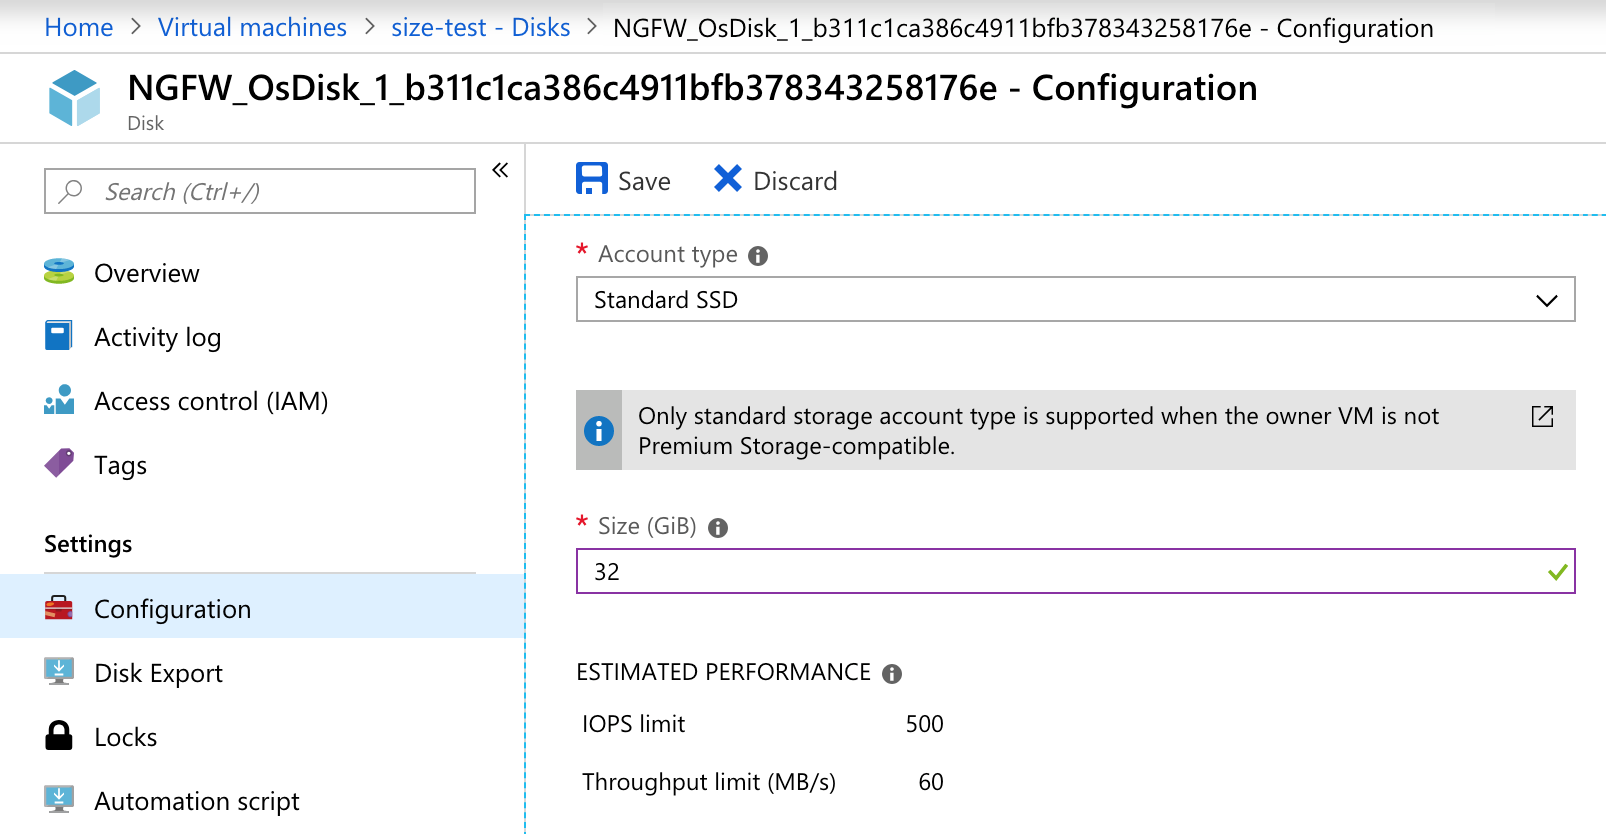1606x834 pixels.
Task: Click the Activity log book icon
Action: pos(59,336)
